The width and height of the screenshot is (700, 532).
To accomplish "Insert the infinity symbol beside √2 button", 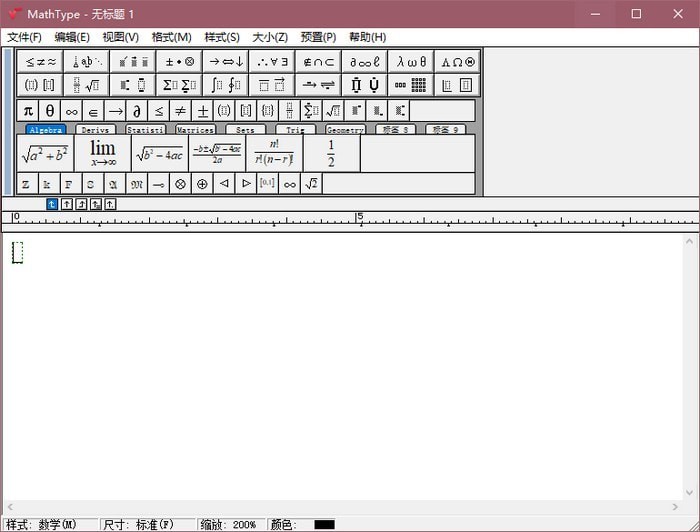I will click(x=290, y=184).
